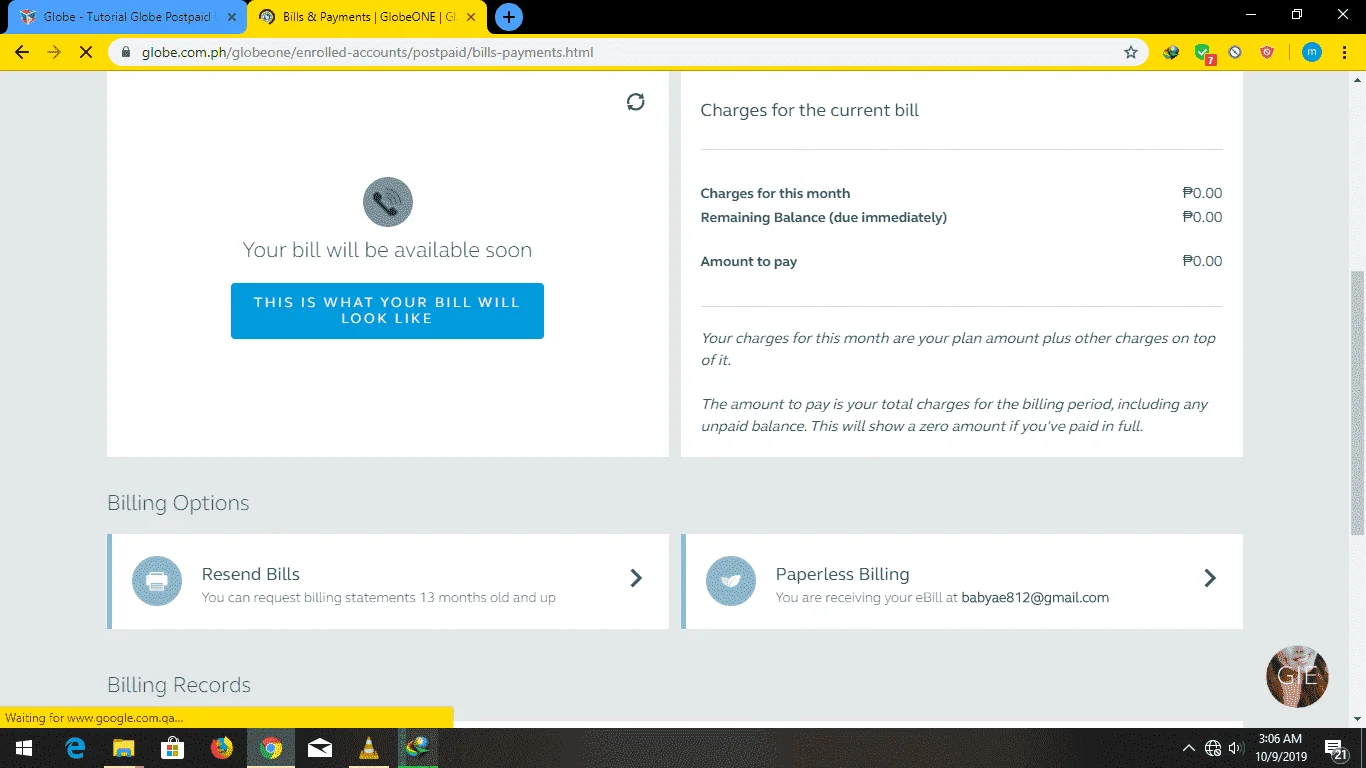
Task: View site security info via the padlock
Action: [126, 52]
